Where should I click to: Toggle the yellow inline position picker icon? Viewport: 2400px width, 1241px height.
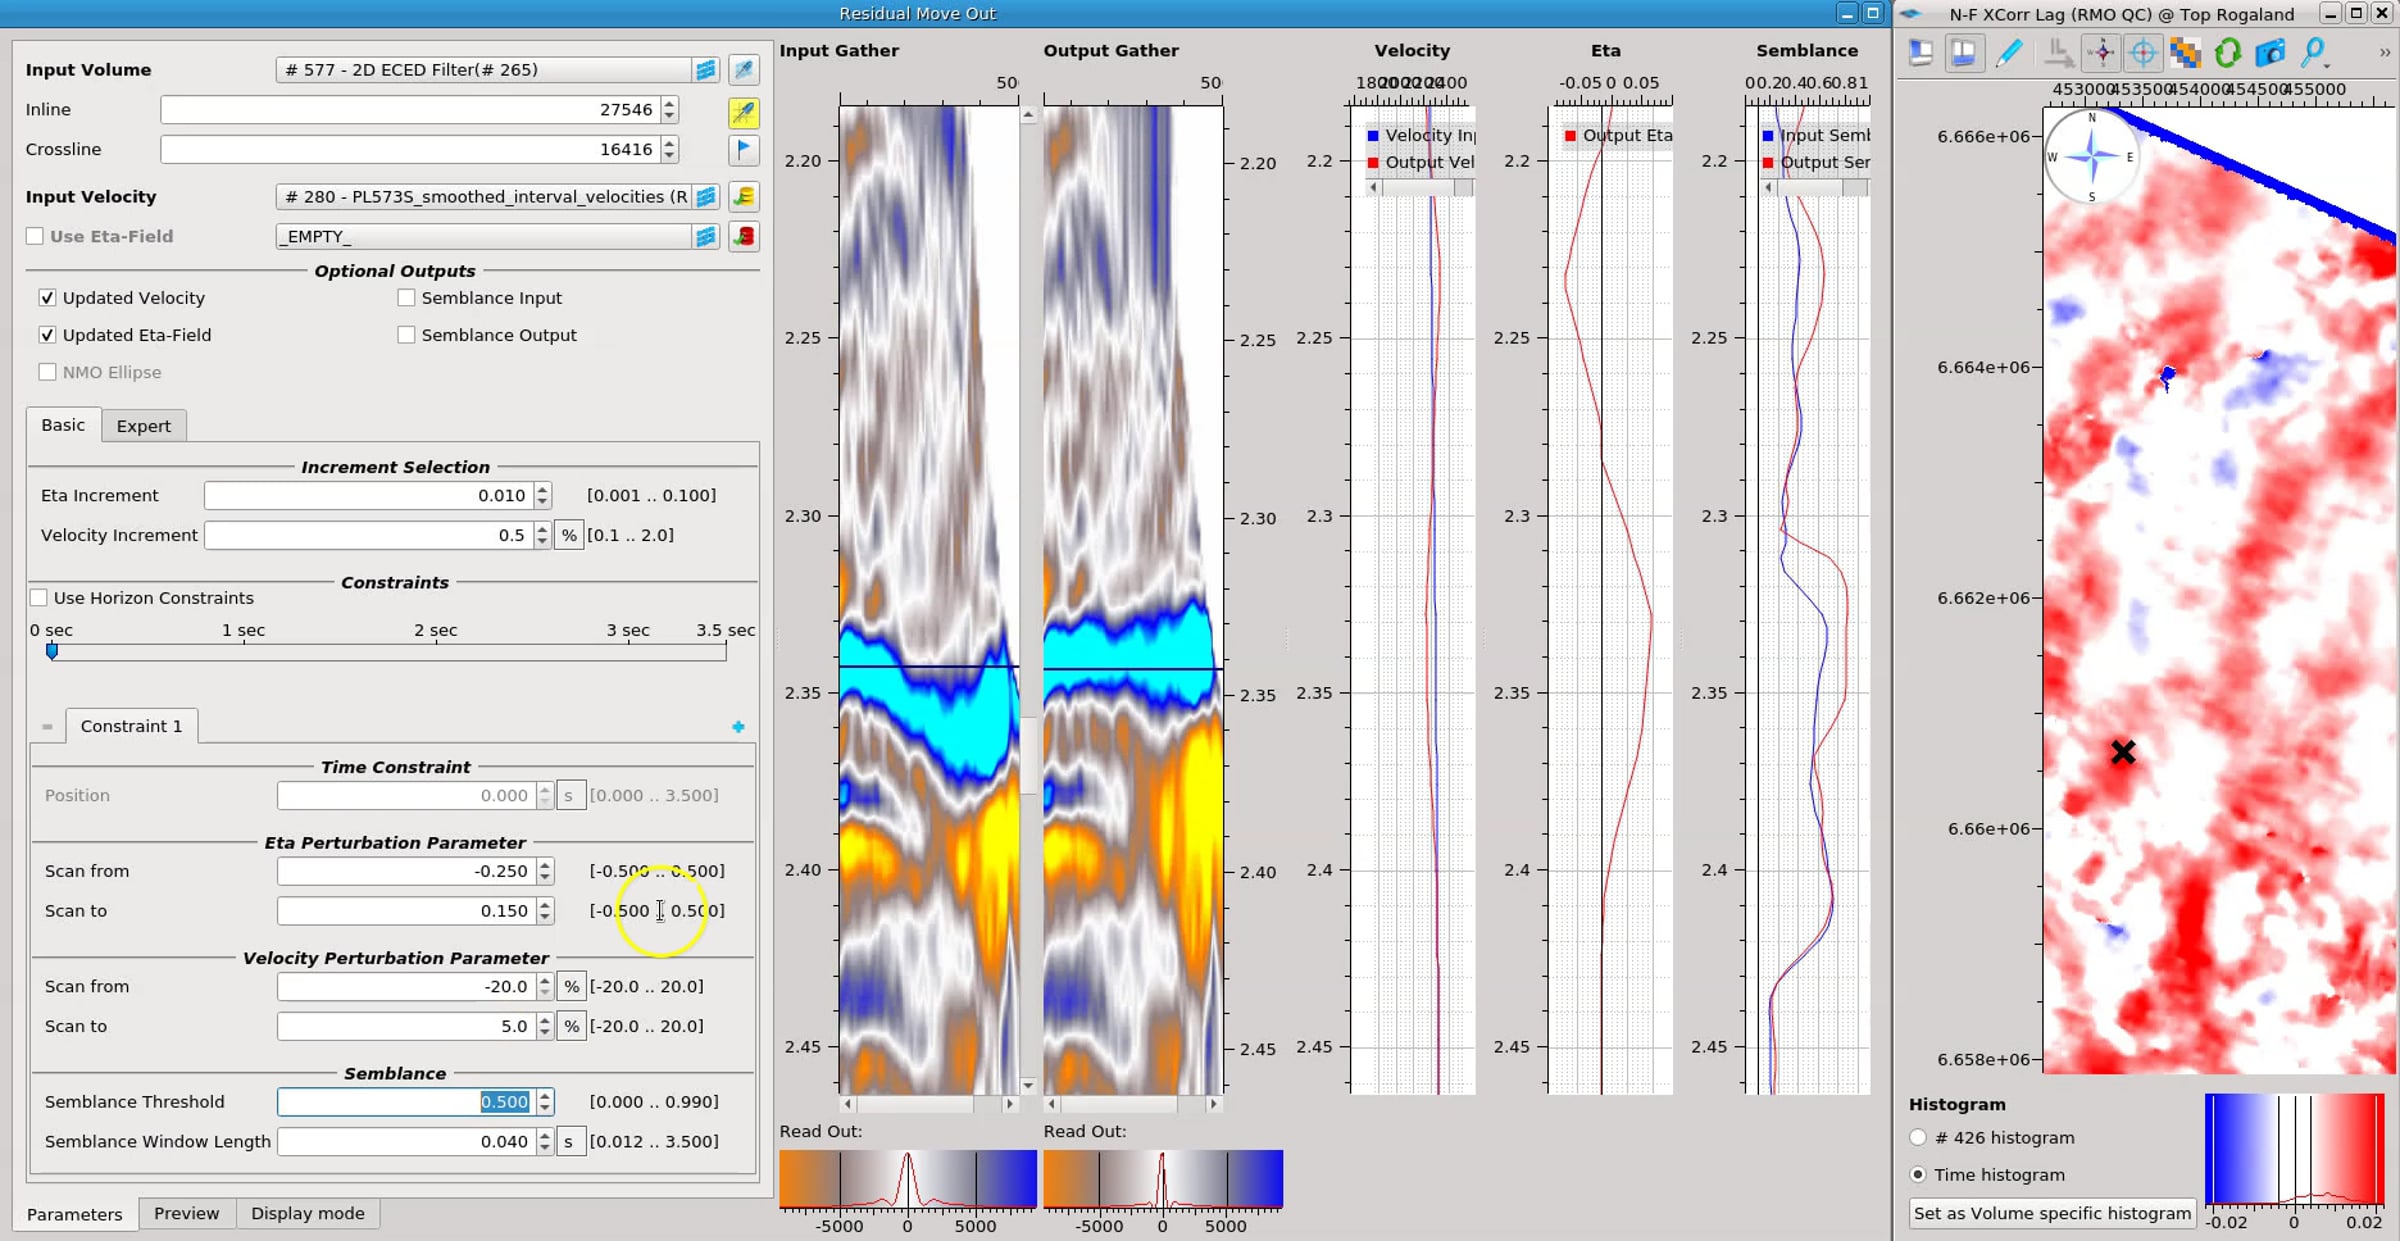pyautogui.click(x=744, y=112)
